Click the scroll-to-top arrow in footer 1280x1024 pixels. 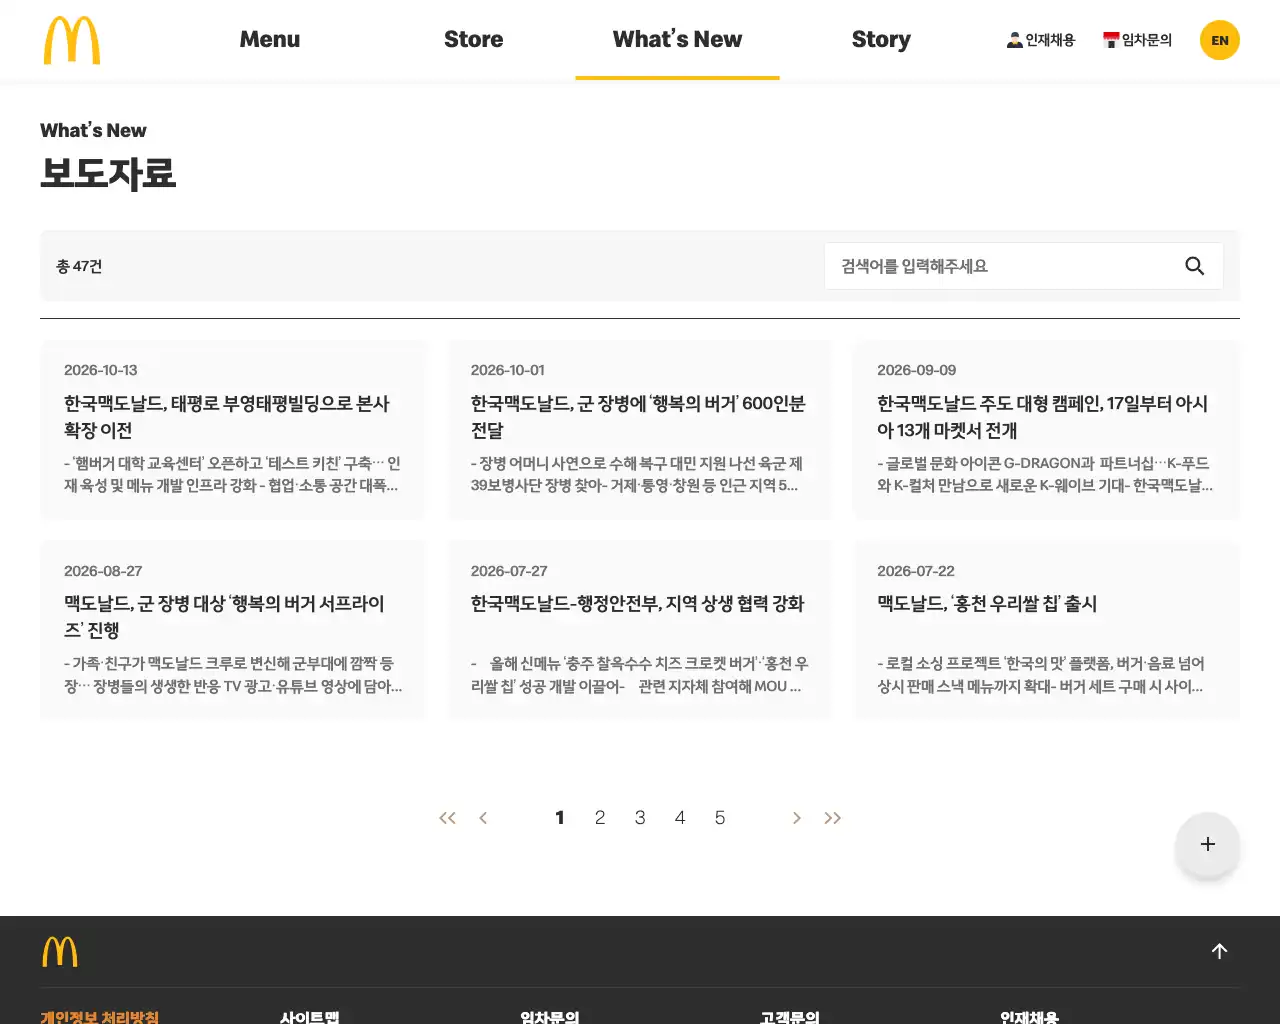coord(1219,951)
